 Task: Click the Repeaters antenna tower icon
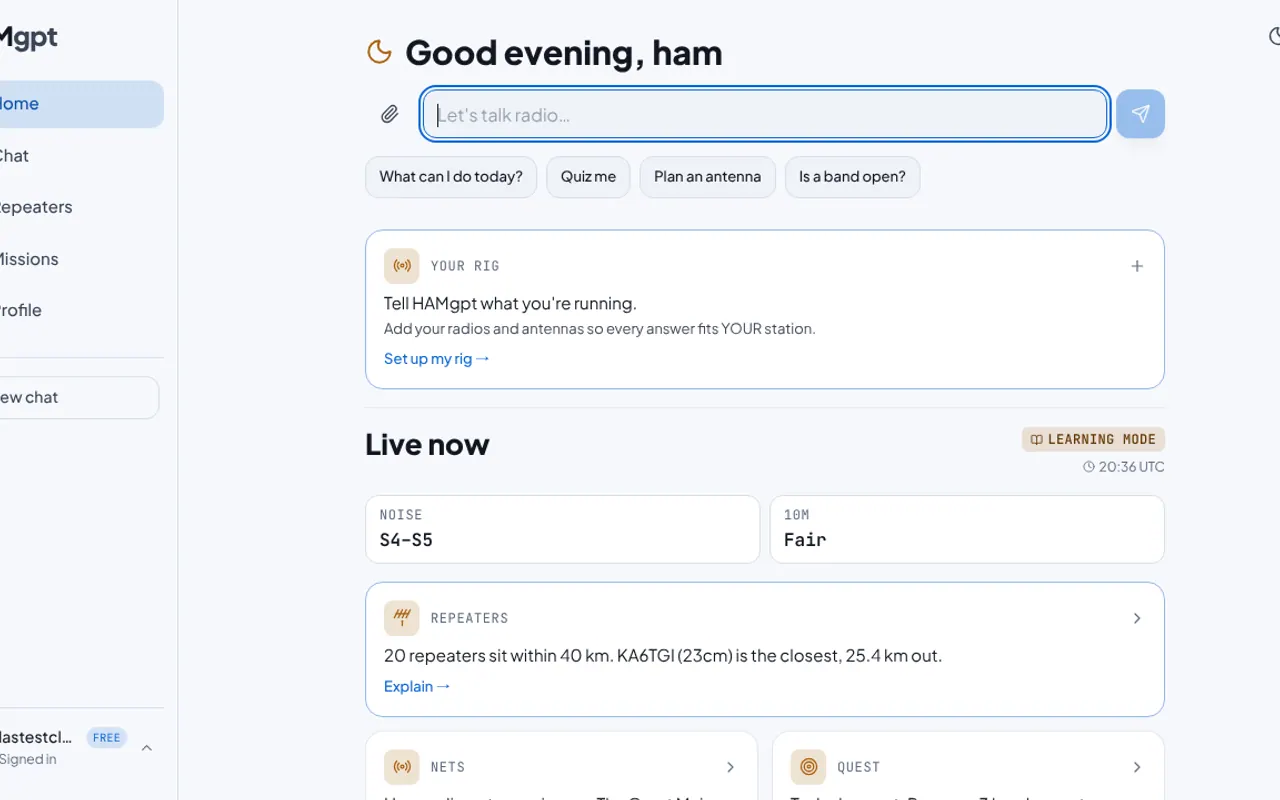[x=402, y=618]
